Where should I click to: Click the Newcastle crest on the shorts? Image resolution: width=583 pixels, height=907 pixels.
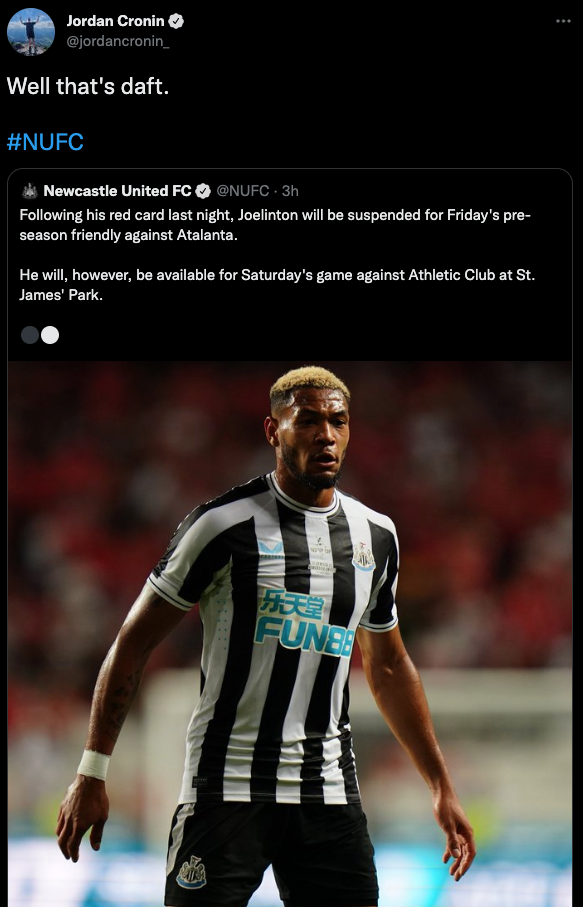pos(191,872)
